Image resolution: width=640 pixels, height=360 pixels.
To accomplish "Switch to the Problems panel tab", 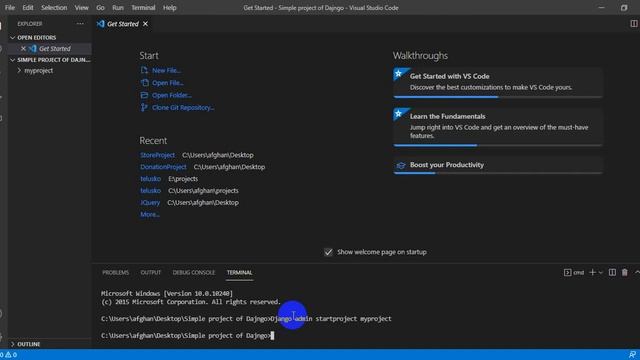I will pyautogui.click(x=116, y=273).
